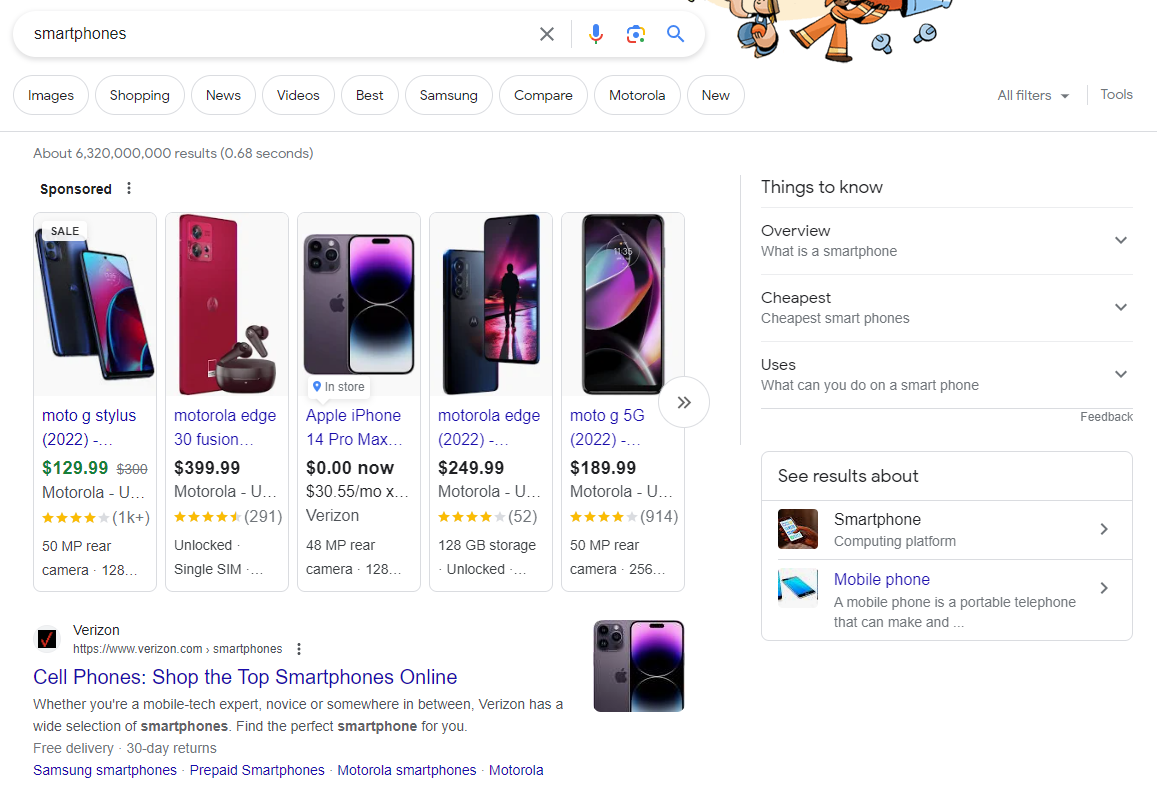Expand the 'Cheapest' smart phones section
The image size is (1157, 805).
[x=1120, y=308]
